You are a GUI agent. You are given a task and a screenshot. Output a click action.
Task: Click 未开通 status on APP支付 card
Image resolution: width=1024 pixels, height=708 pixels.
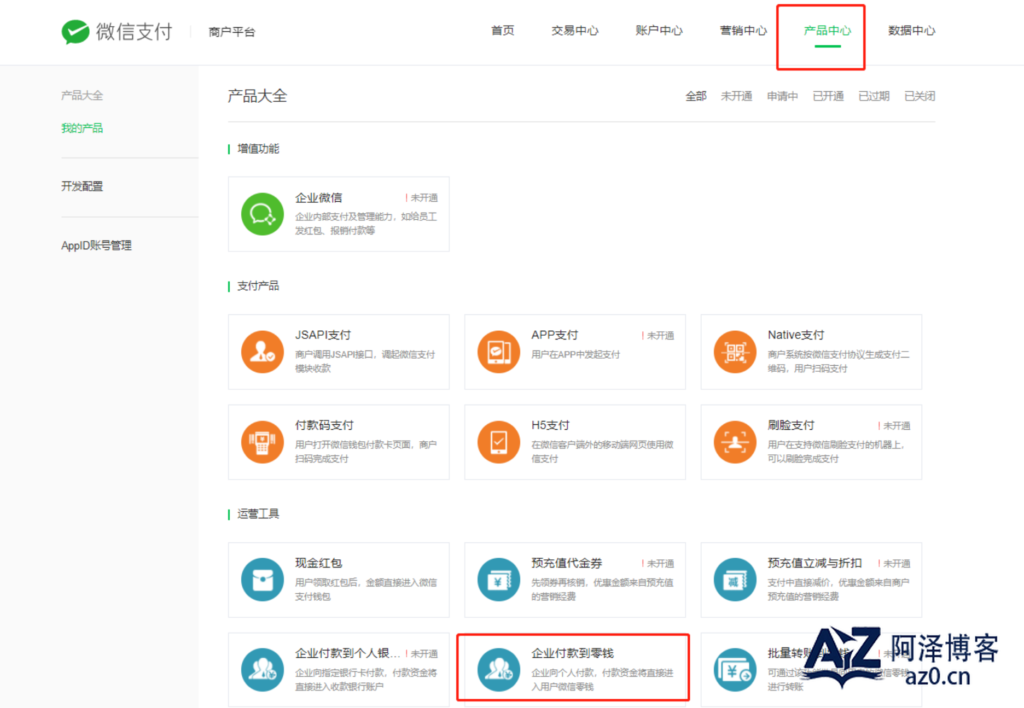658,336
